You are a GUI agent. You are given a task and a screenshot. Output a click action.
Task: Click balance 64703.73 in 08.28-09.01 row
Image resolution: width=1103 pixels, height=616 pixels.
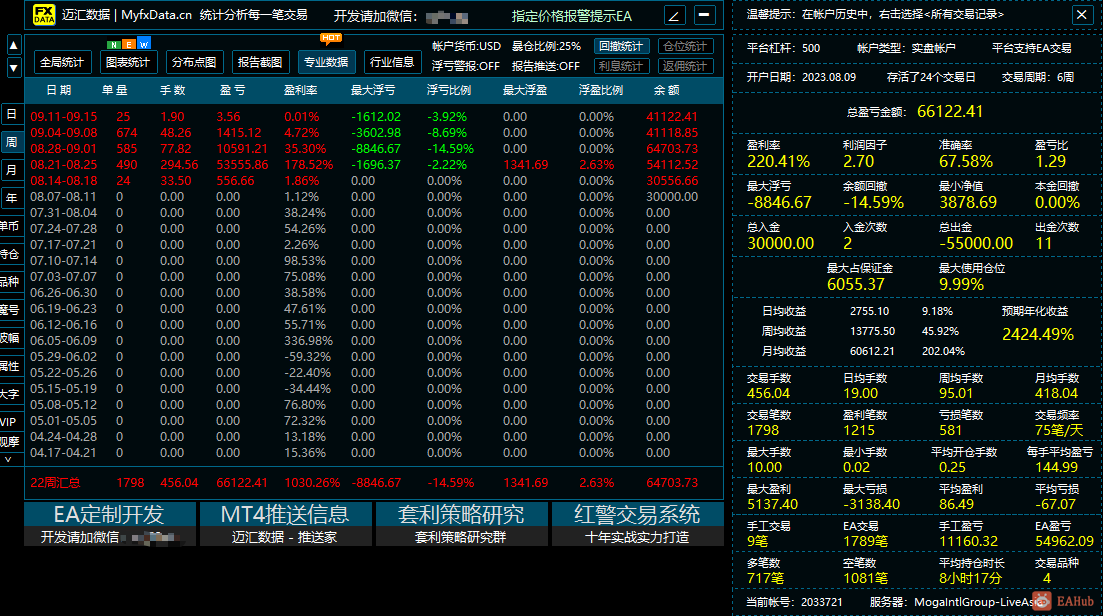(x=672, y=149)
